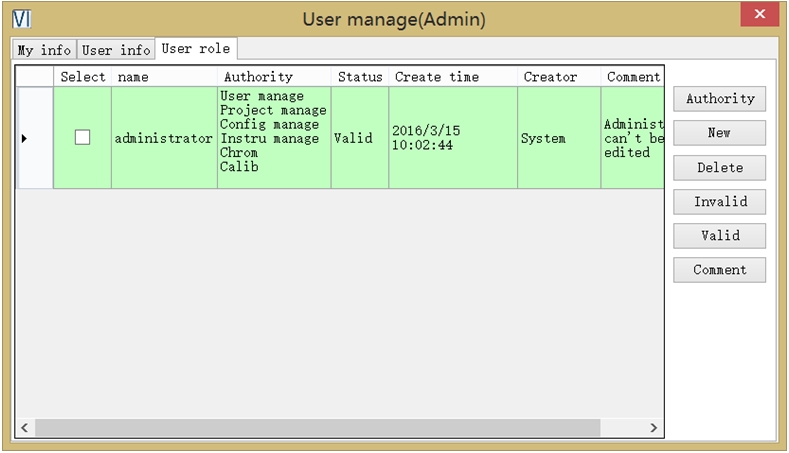Click the app icon in title bar
789x453 pixels.
coord(20,19)
